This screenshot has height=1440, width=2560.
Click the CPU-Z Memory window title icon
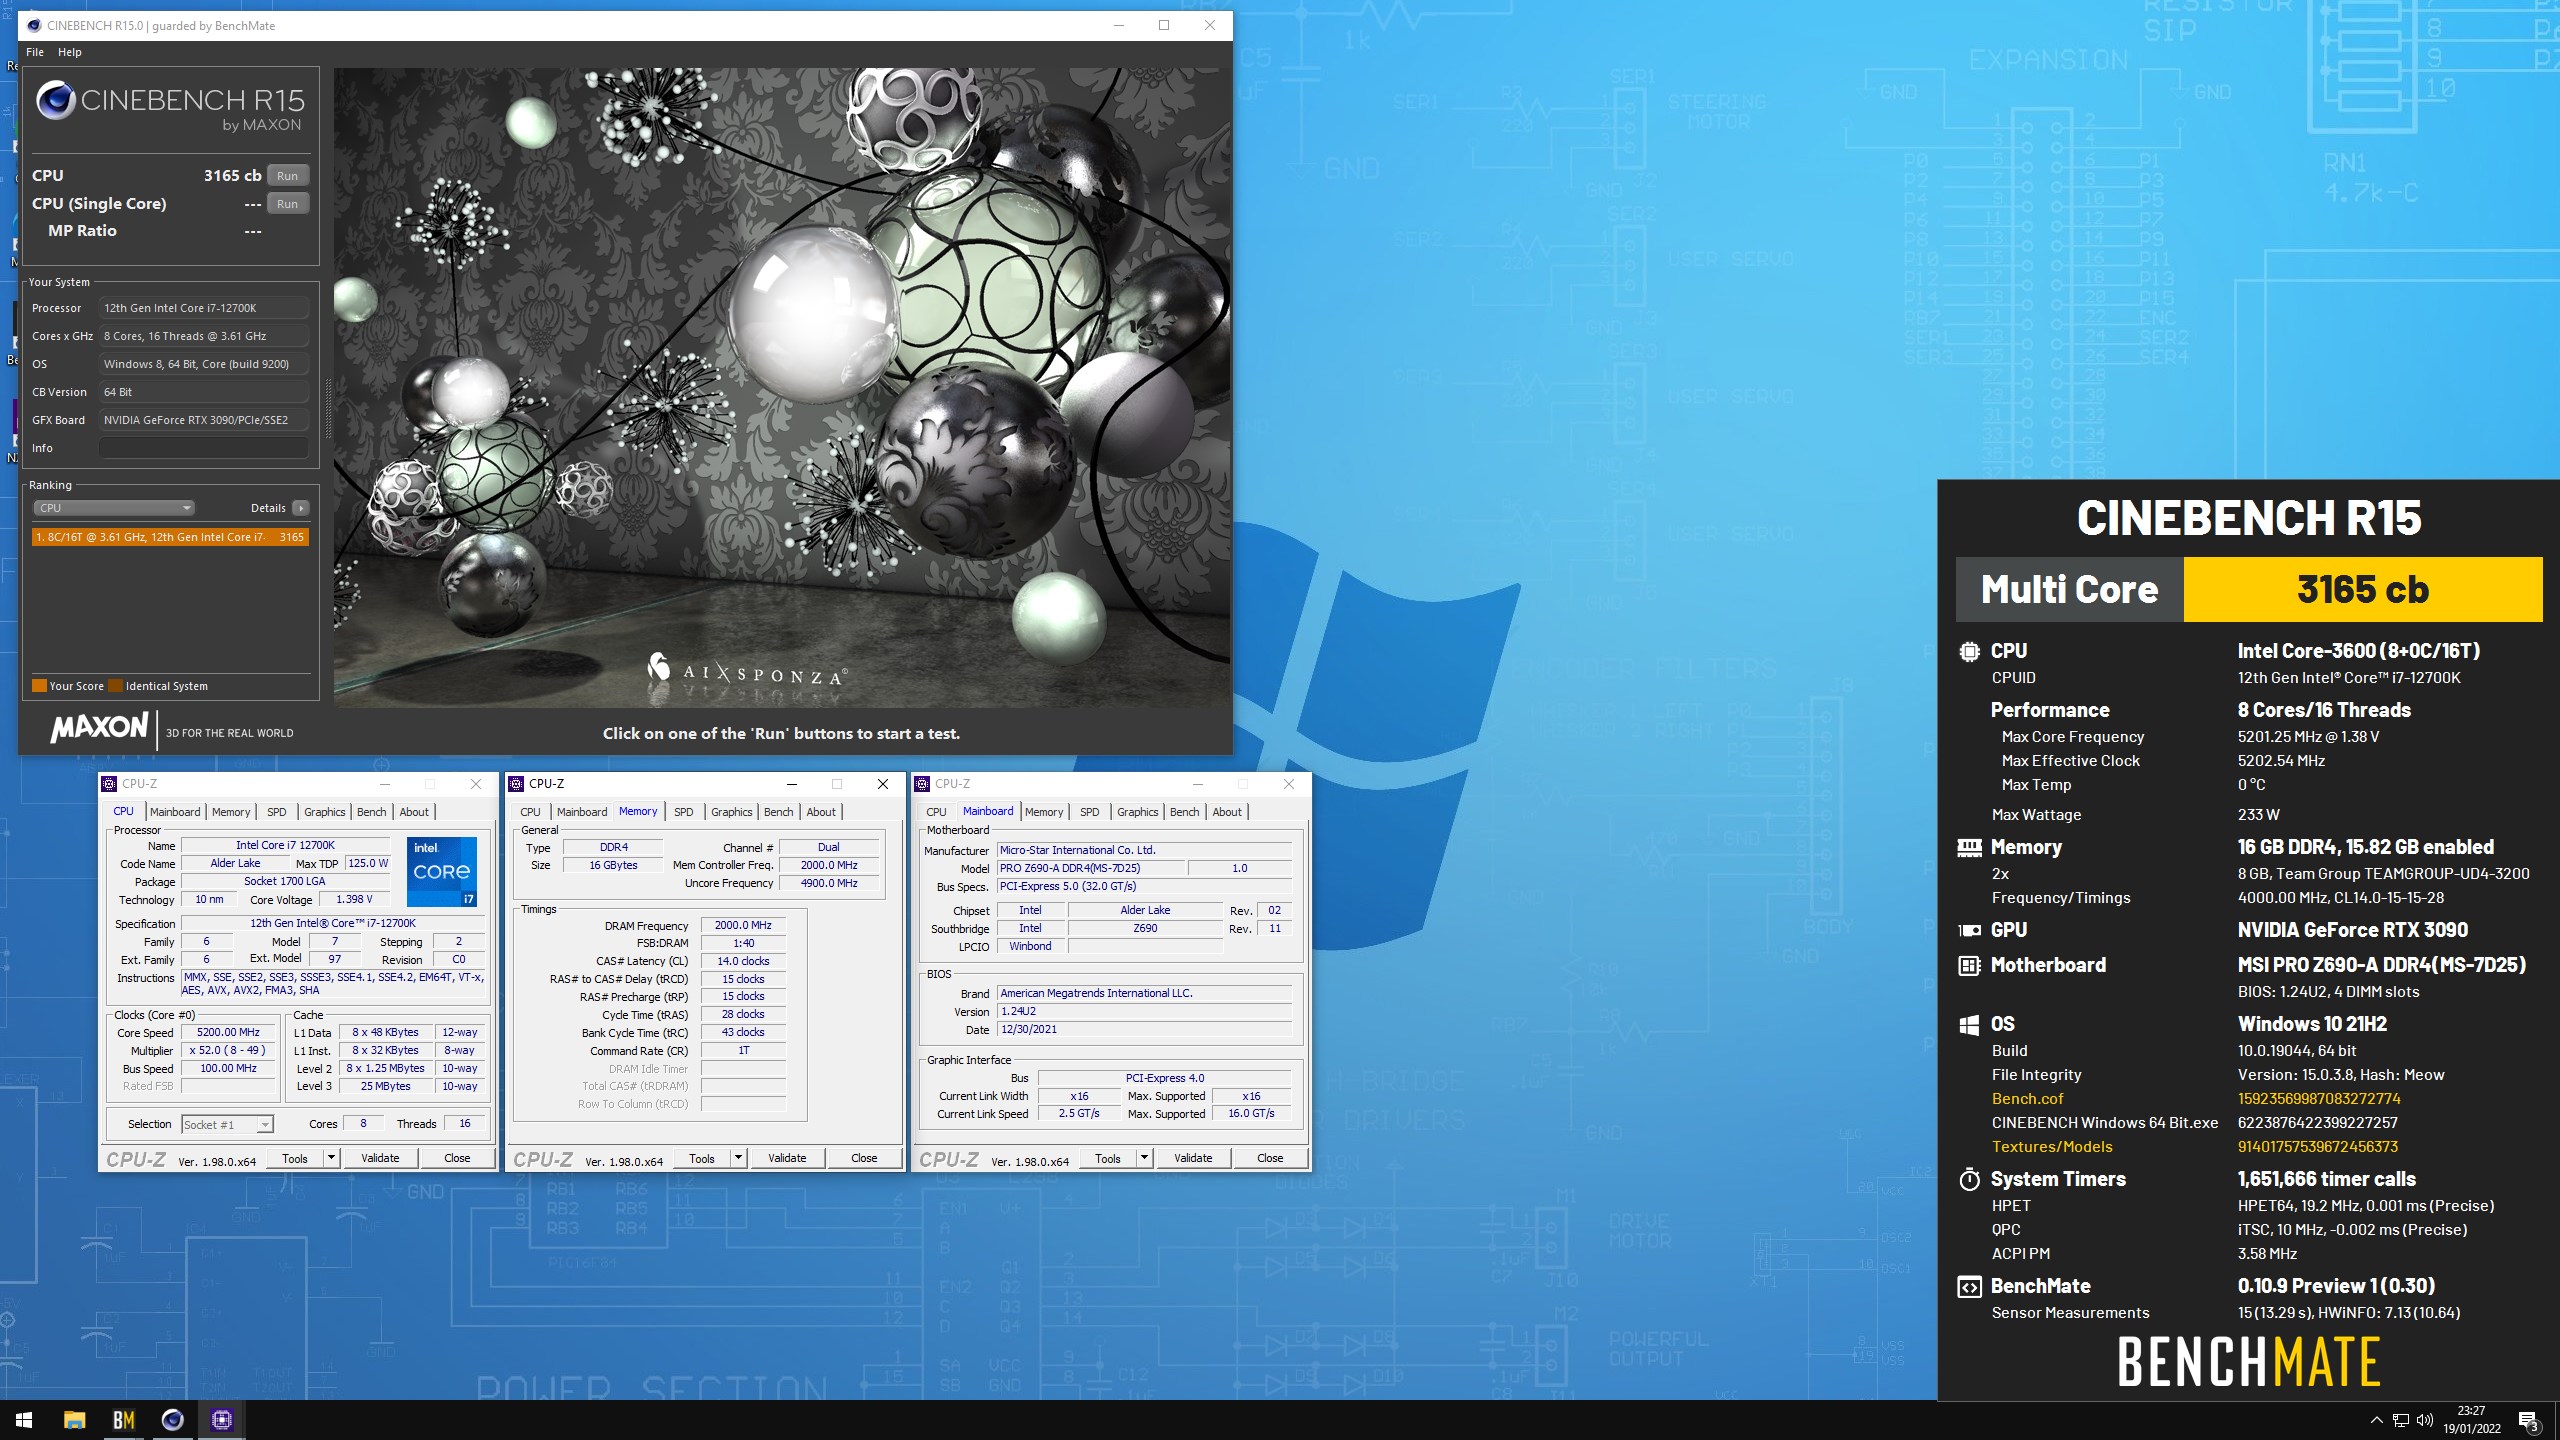click(x=516, y=784)
